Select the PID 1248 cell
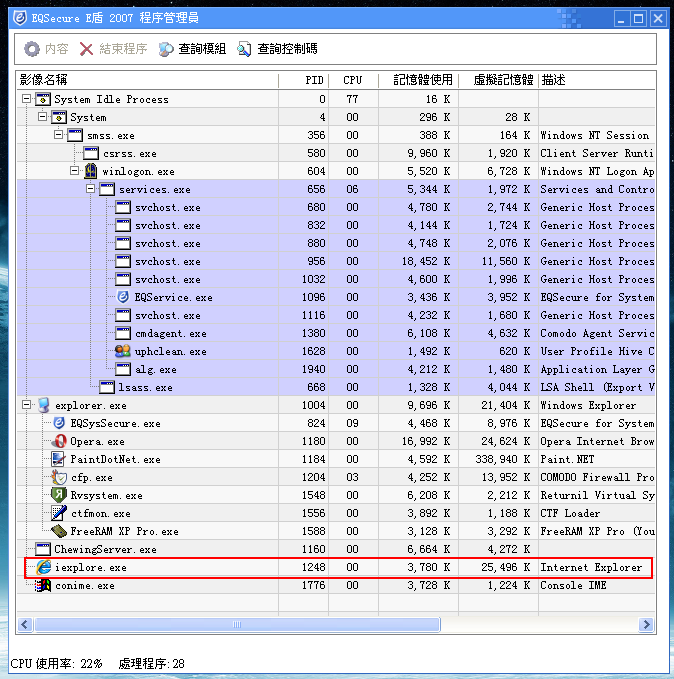This screenshot has height=679, width=674. point(304,567)
